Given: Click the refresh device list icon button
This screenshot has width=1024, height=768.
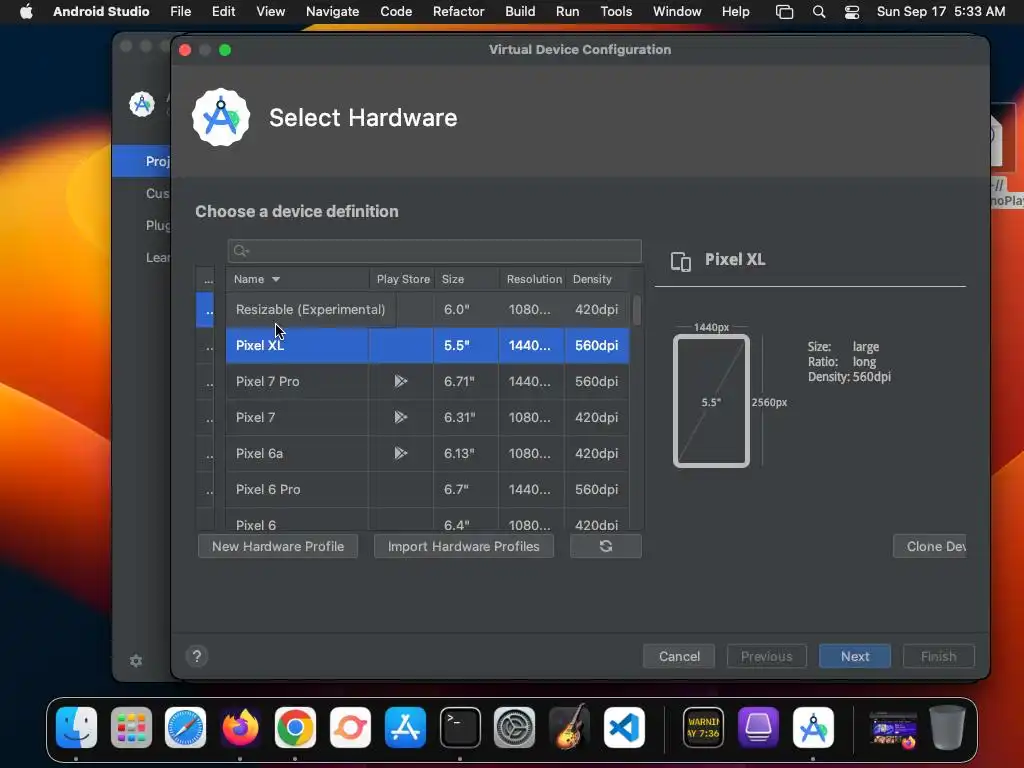Looking at the screenshot, I should tap(605, 546).
